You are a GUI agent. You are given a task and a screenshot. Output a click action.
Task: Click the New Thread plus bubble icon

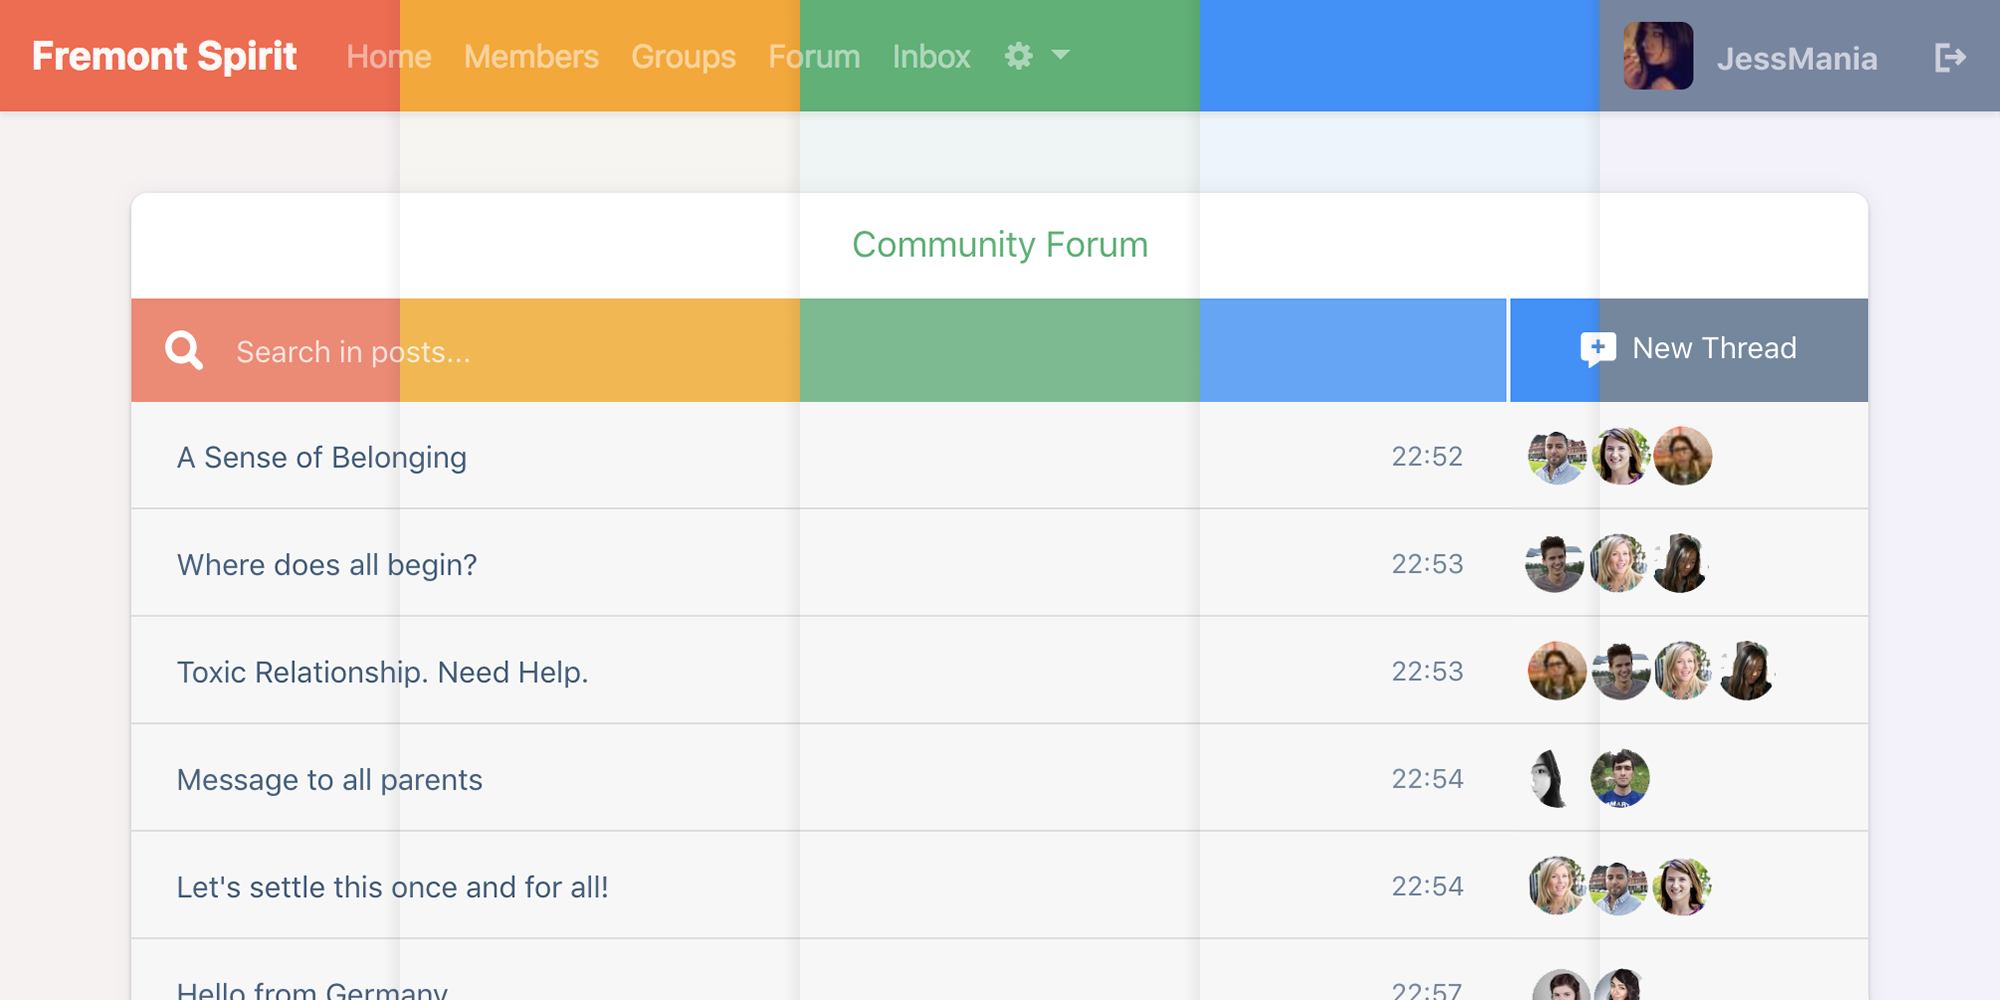click(1598, 349)
